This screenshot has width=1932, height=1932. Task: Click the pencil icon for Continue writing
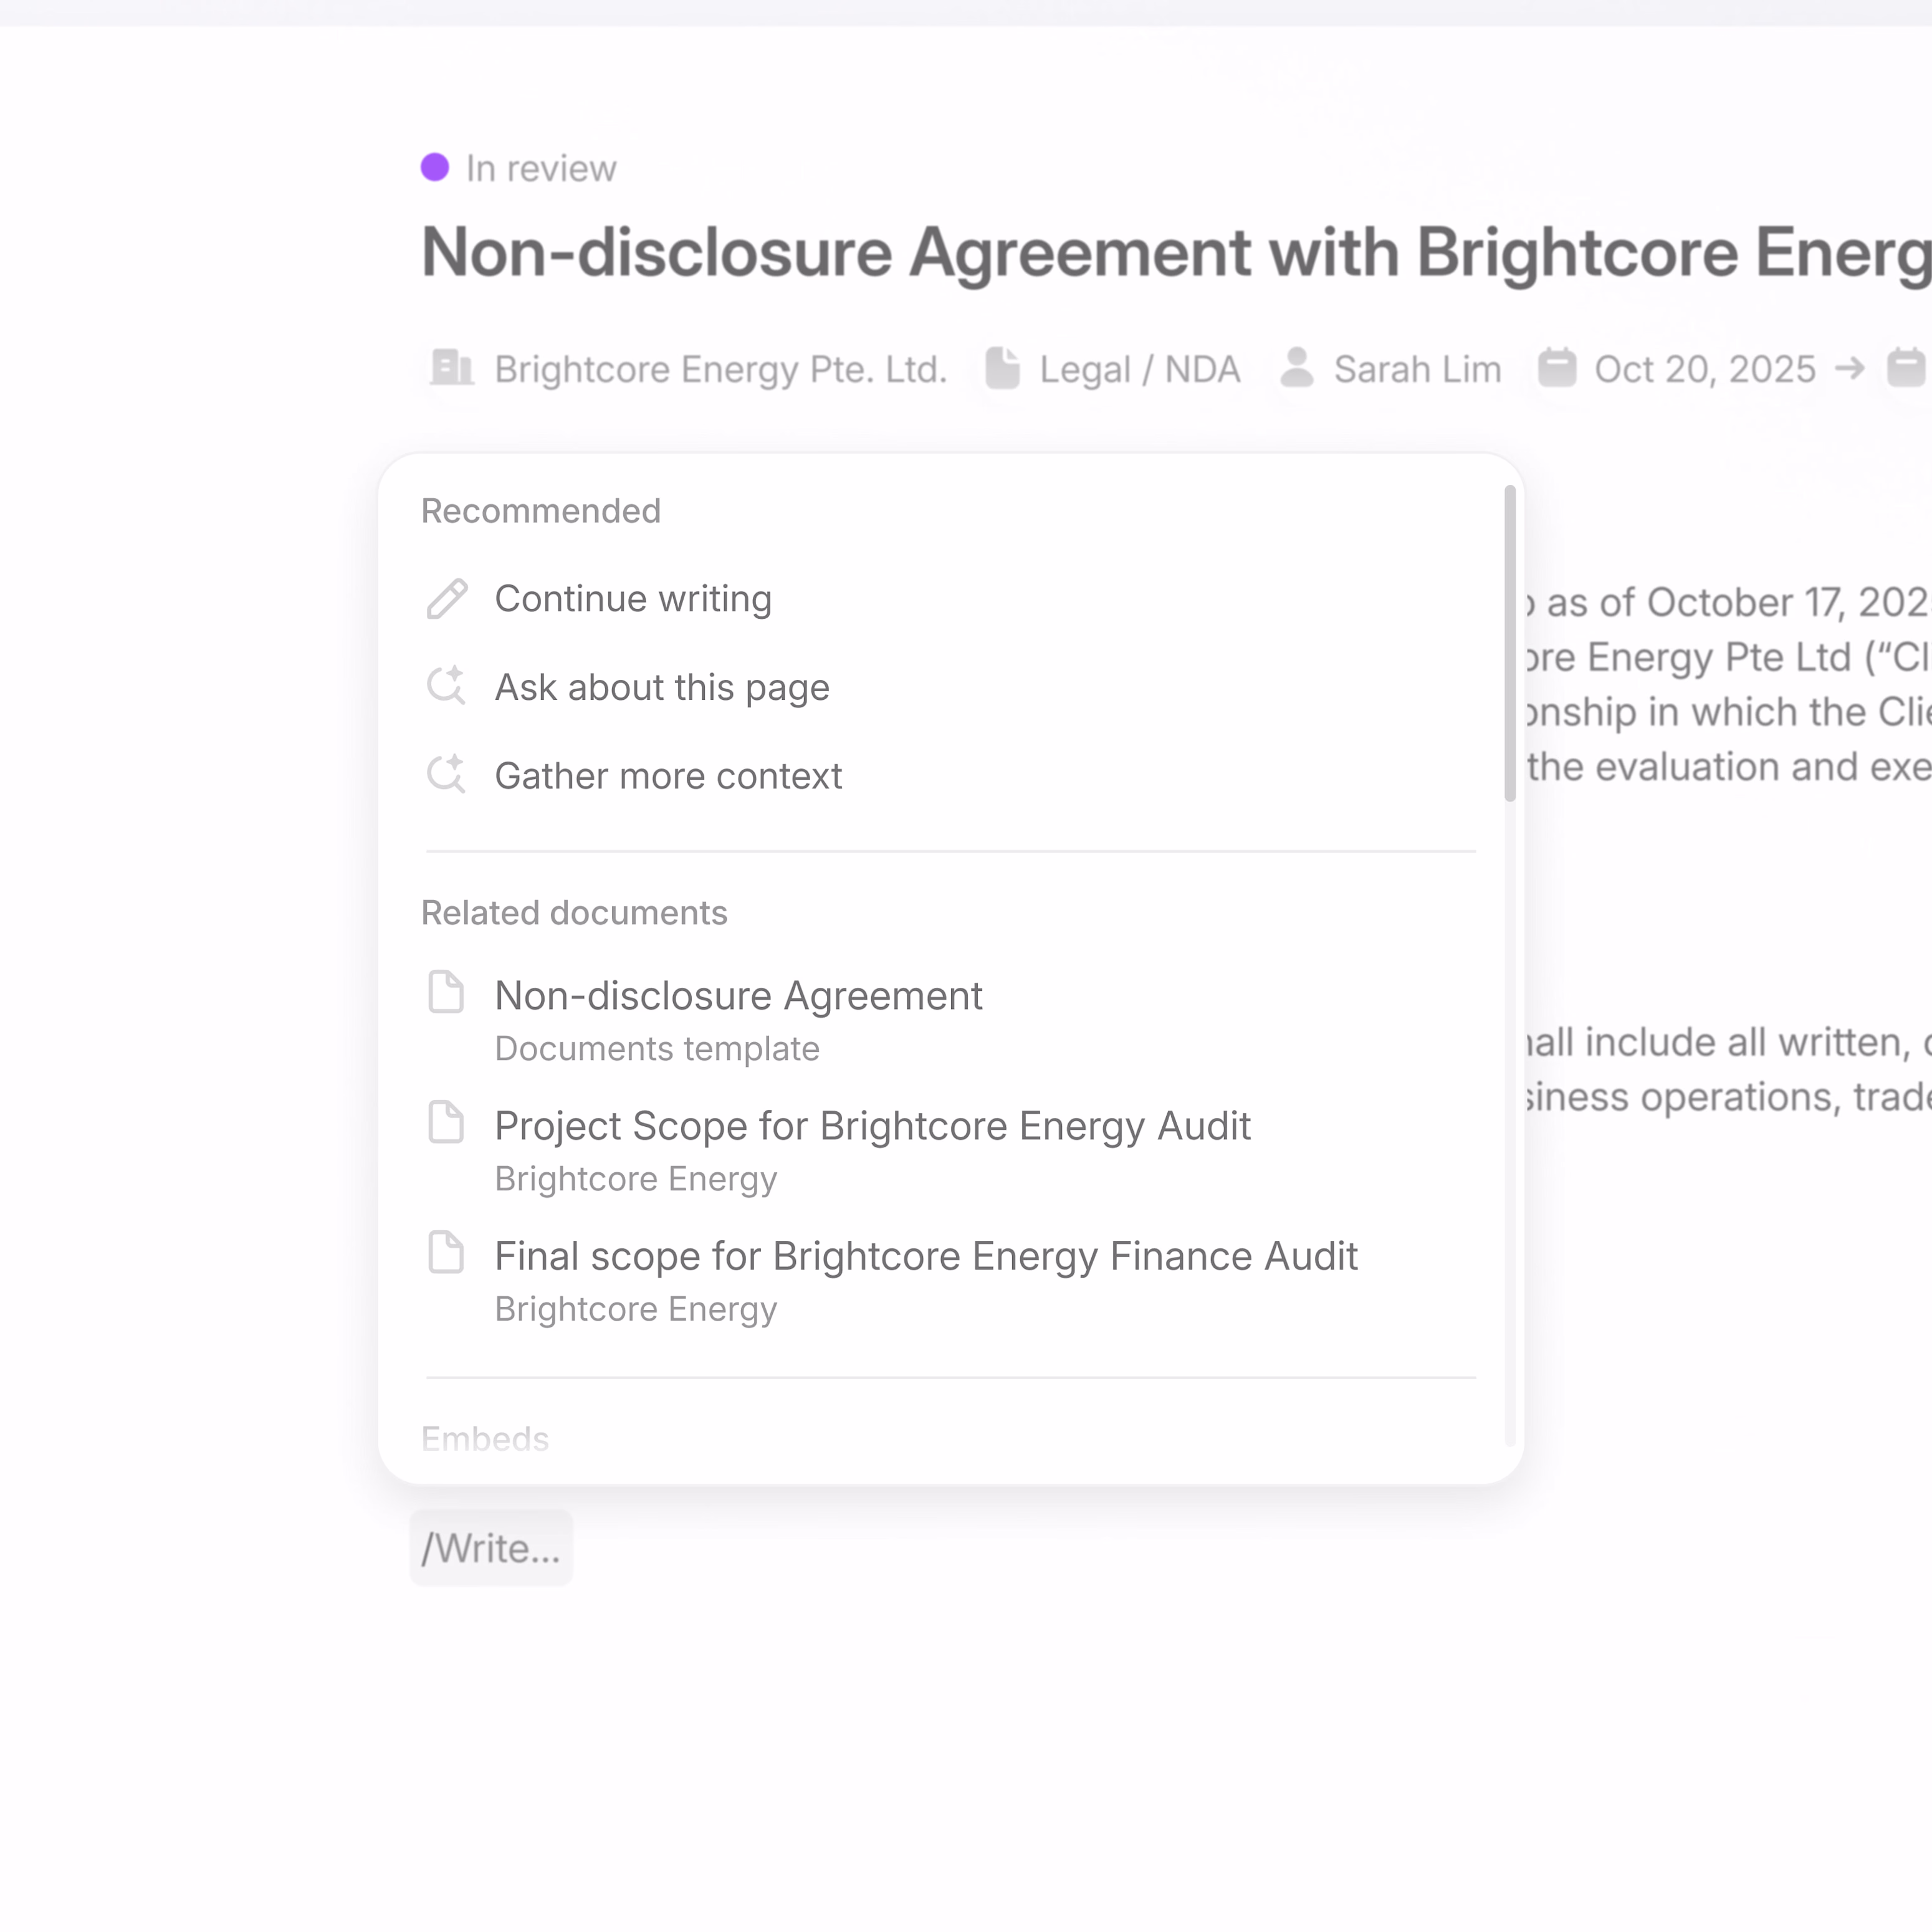[447, 599]
